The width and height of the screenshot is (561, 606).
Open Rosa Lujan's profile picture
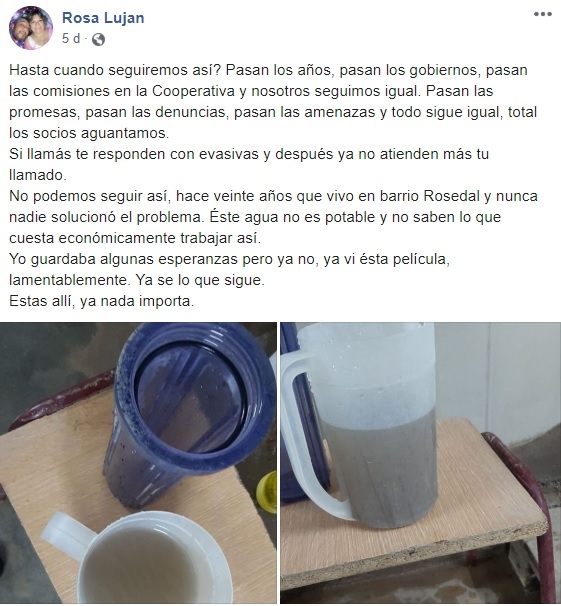click(x=31, y=28)
